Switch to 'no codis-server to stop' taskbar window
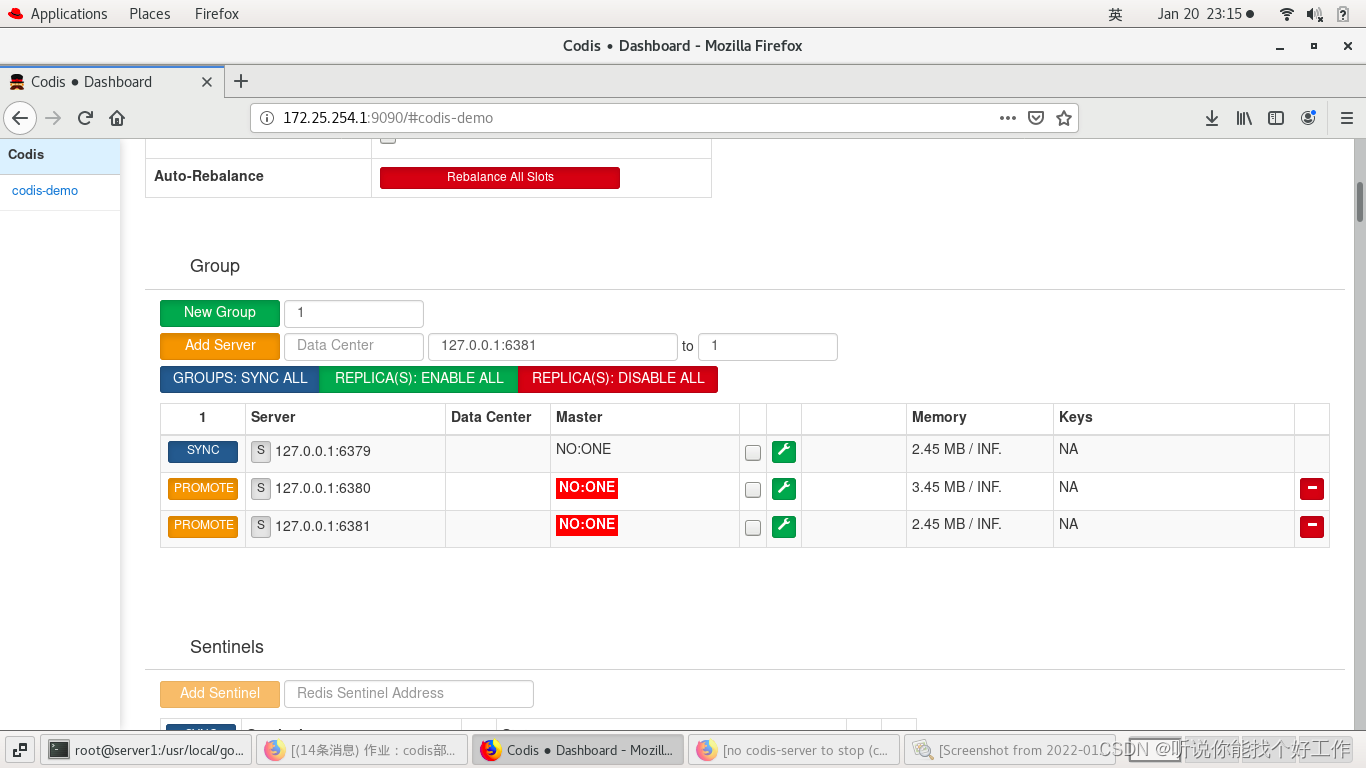The height and width of the screenshot is (768, 1366). 793,750
